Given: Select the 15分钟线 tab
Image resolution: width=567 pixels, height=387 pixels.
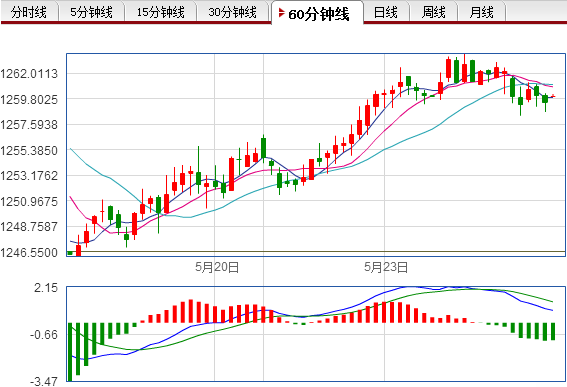Looking at the screenshot, I should 160,12.
